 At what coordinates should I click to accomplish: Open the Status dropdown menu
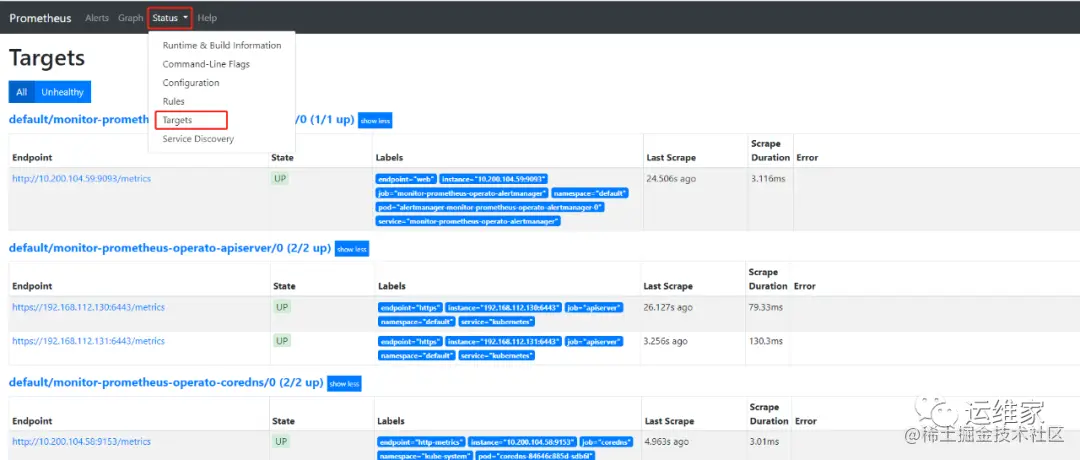click(170, 18)
